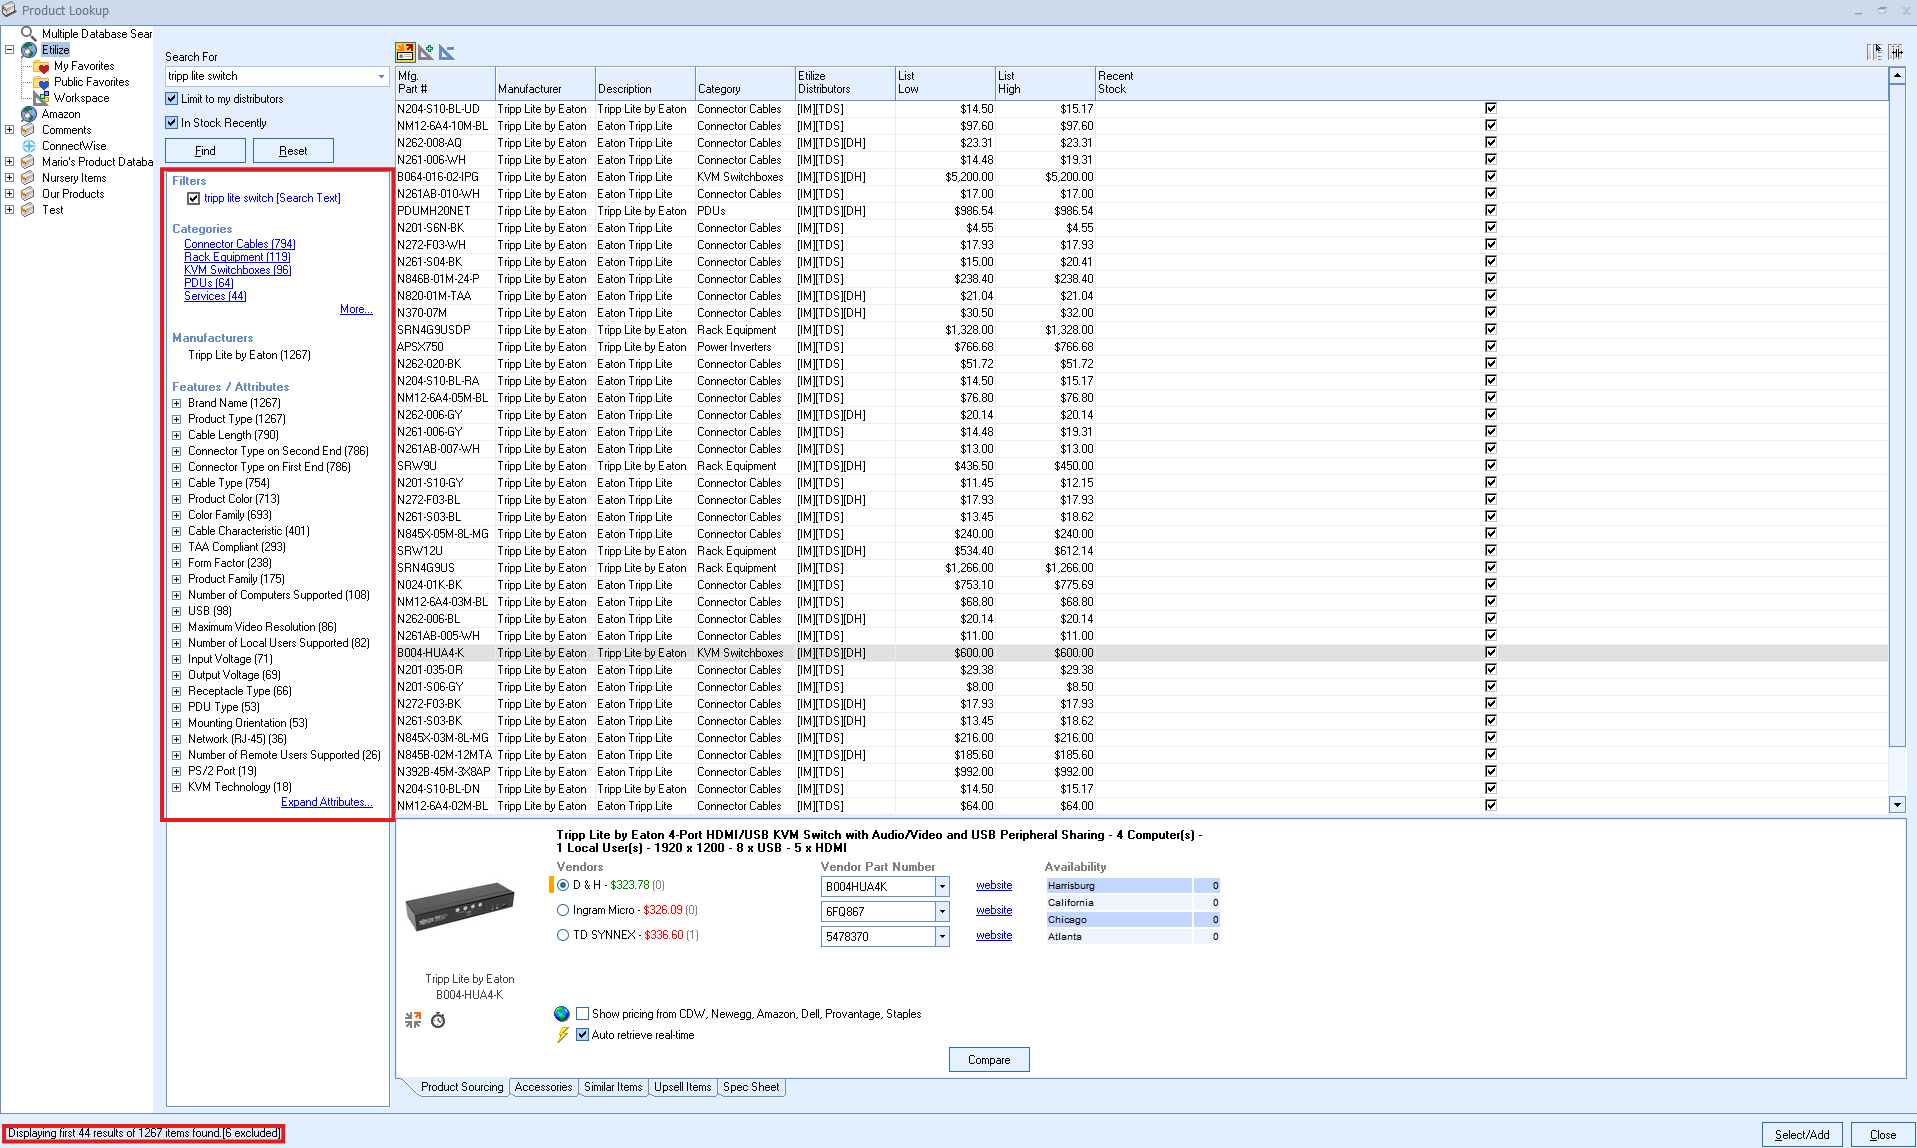Switch to the Spec Sheet tab

tap(750, 1087)
